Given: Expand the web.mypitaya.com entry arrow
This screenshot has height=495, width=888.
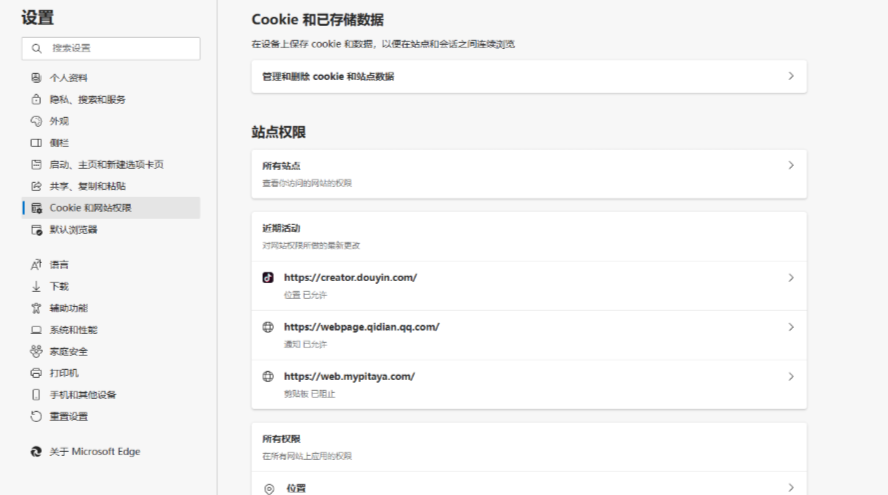Looking at the screenshot, I should click(x=790, y=377).
